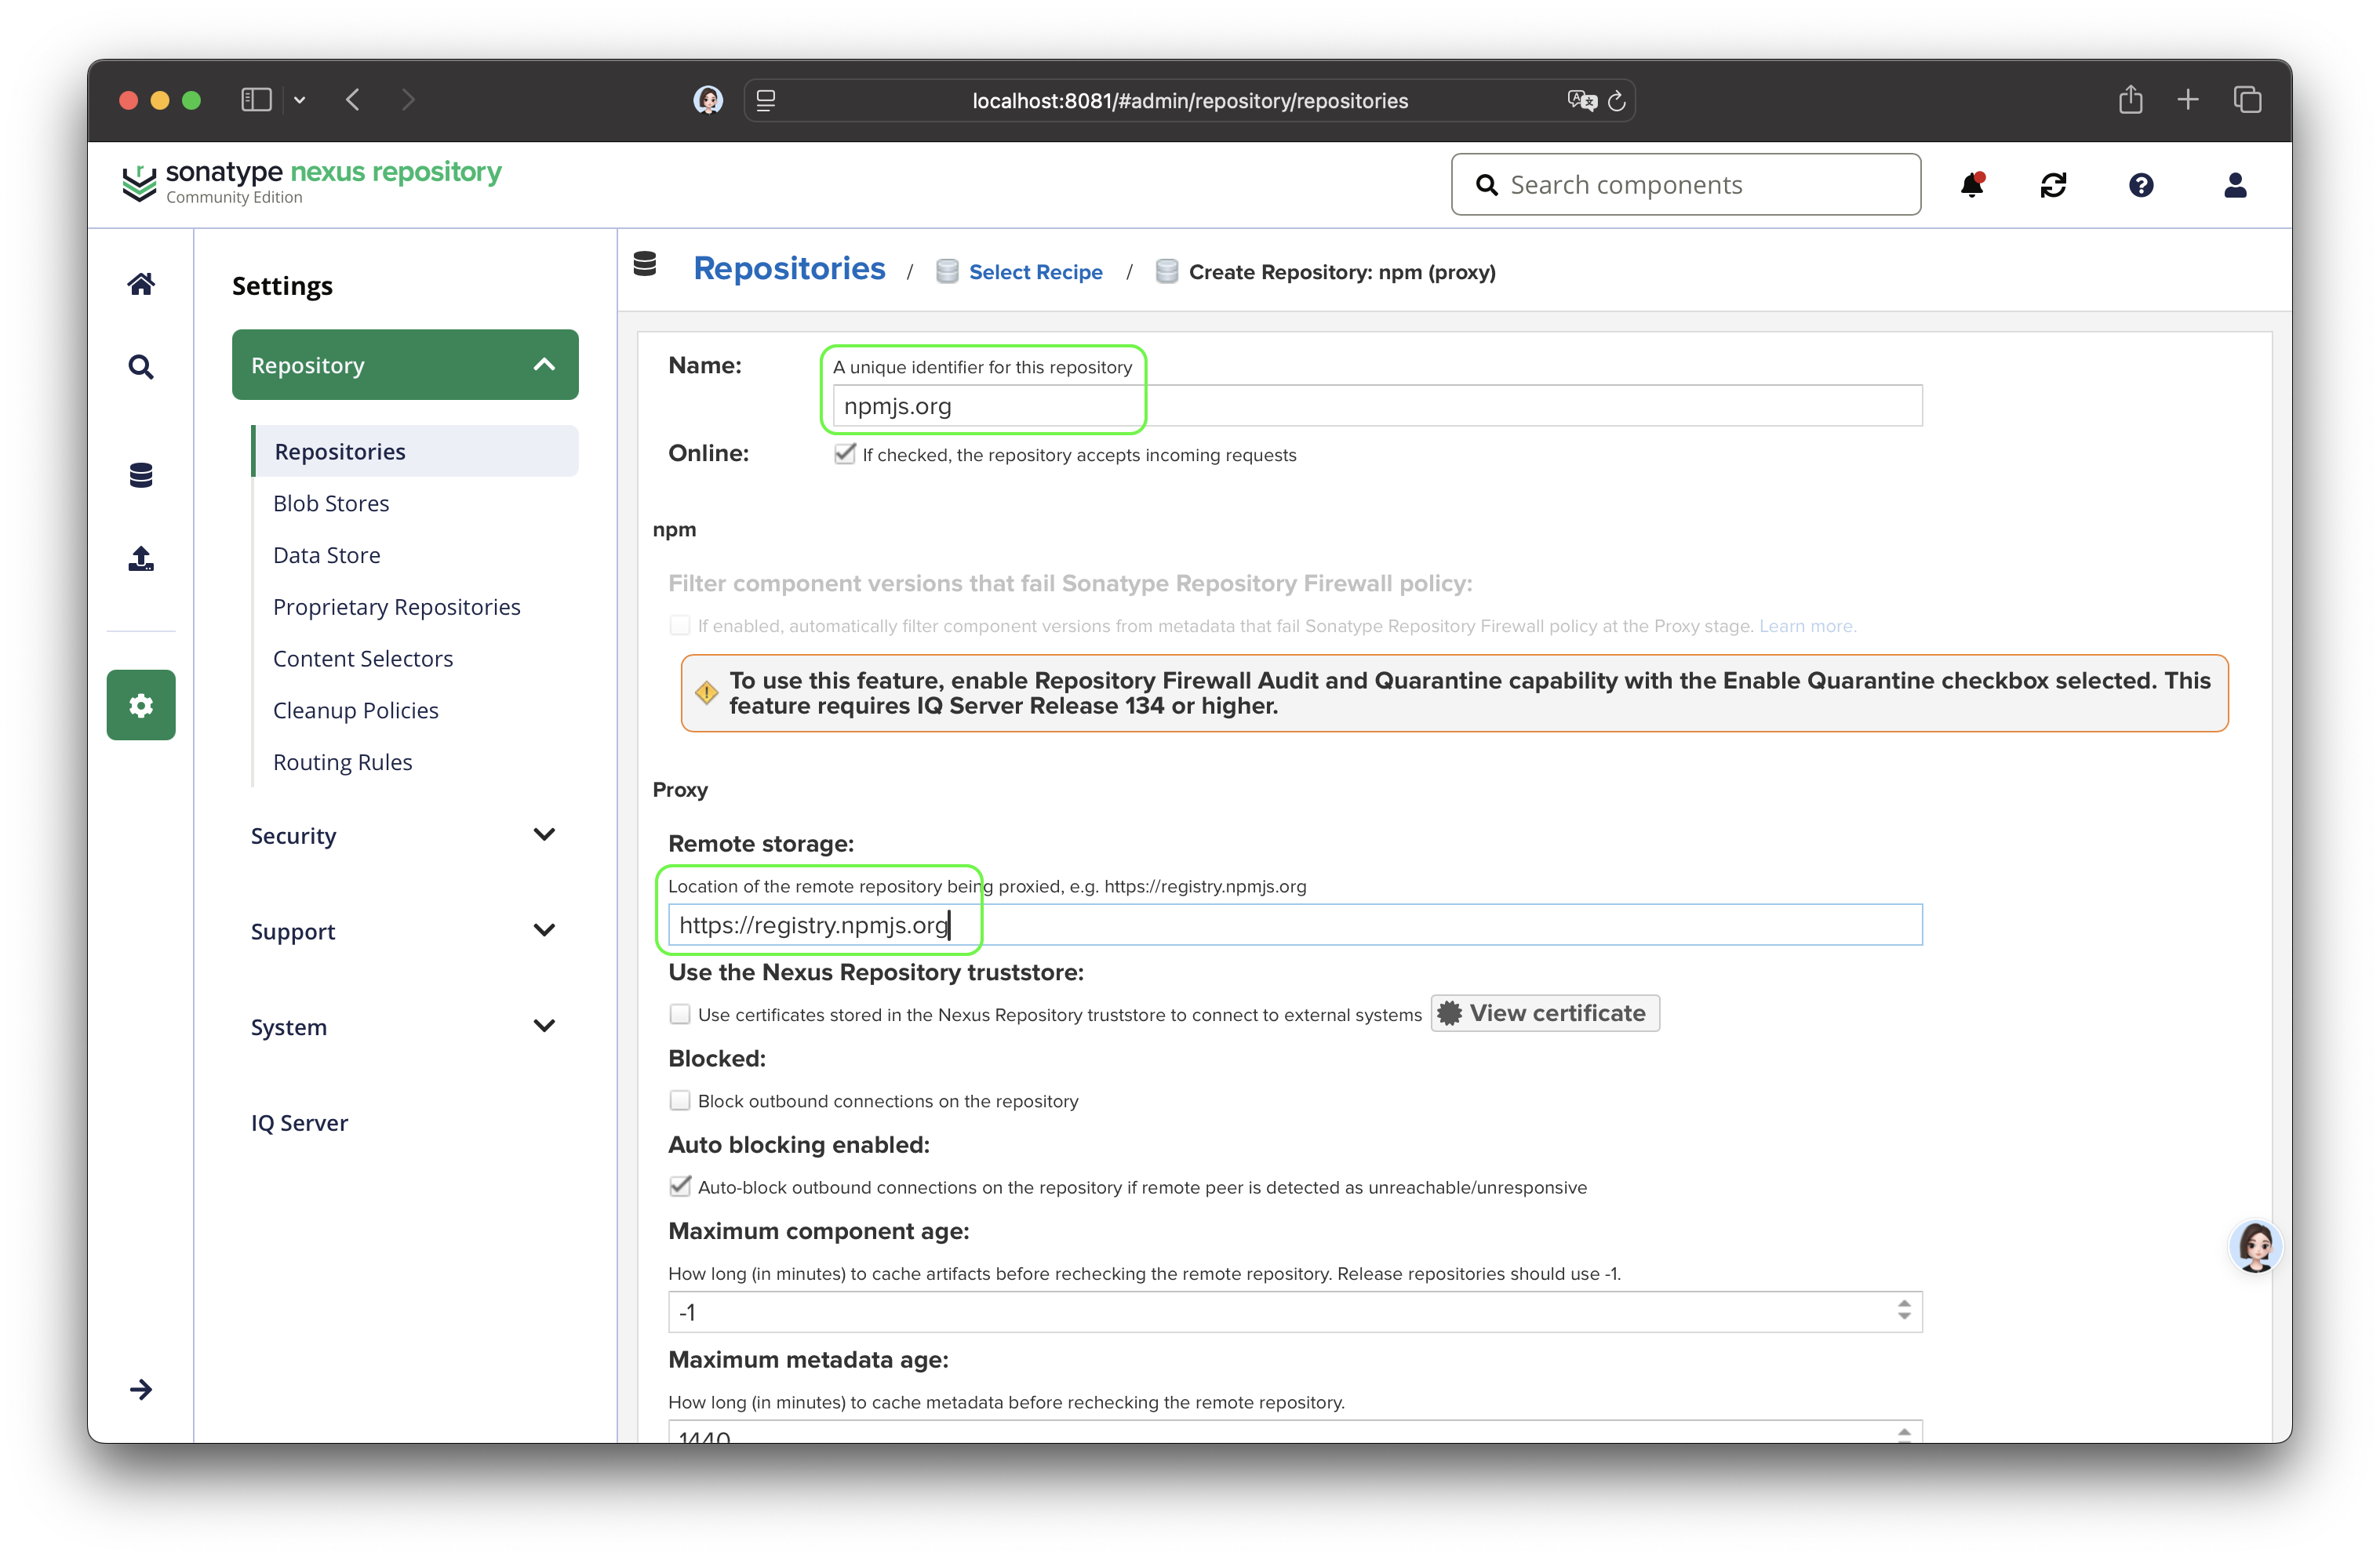Screen dimensions: 2380x1559
Task: Click the Search components box
Action: [x=1686, y=185]
